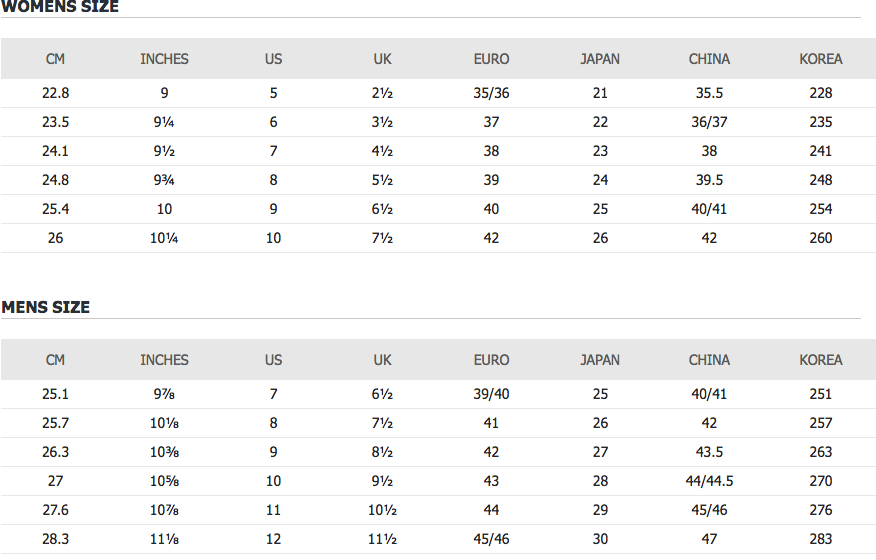Select the UK header in the mens table

tap(383, 360)
